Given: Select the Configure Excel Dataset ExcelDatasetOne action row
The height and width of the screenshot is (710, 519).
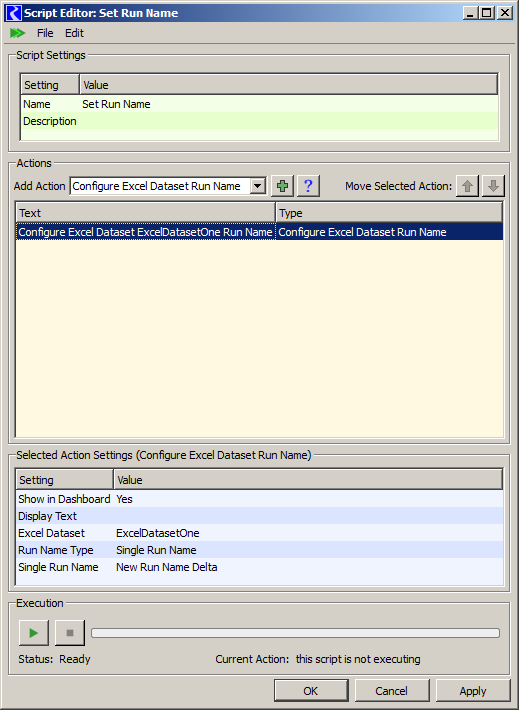Looking at the screenshot, I should 260,232.
